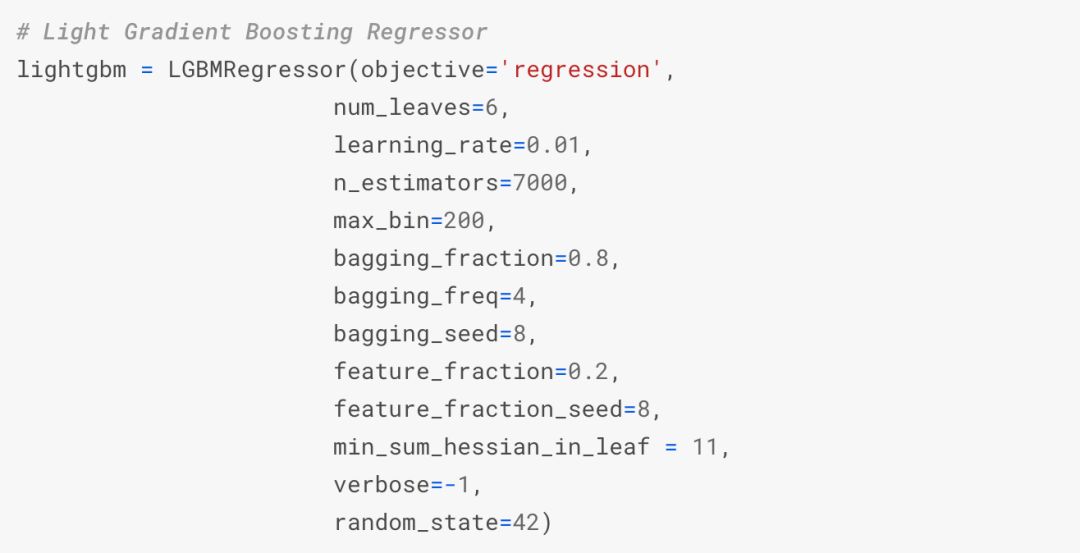Click the random_state parameter
Screen dimensions: 1080x553
[416, 522]
